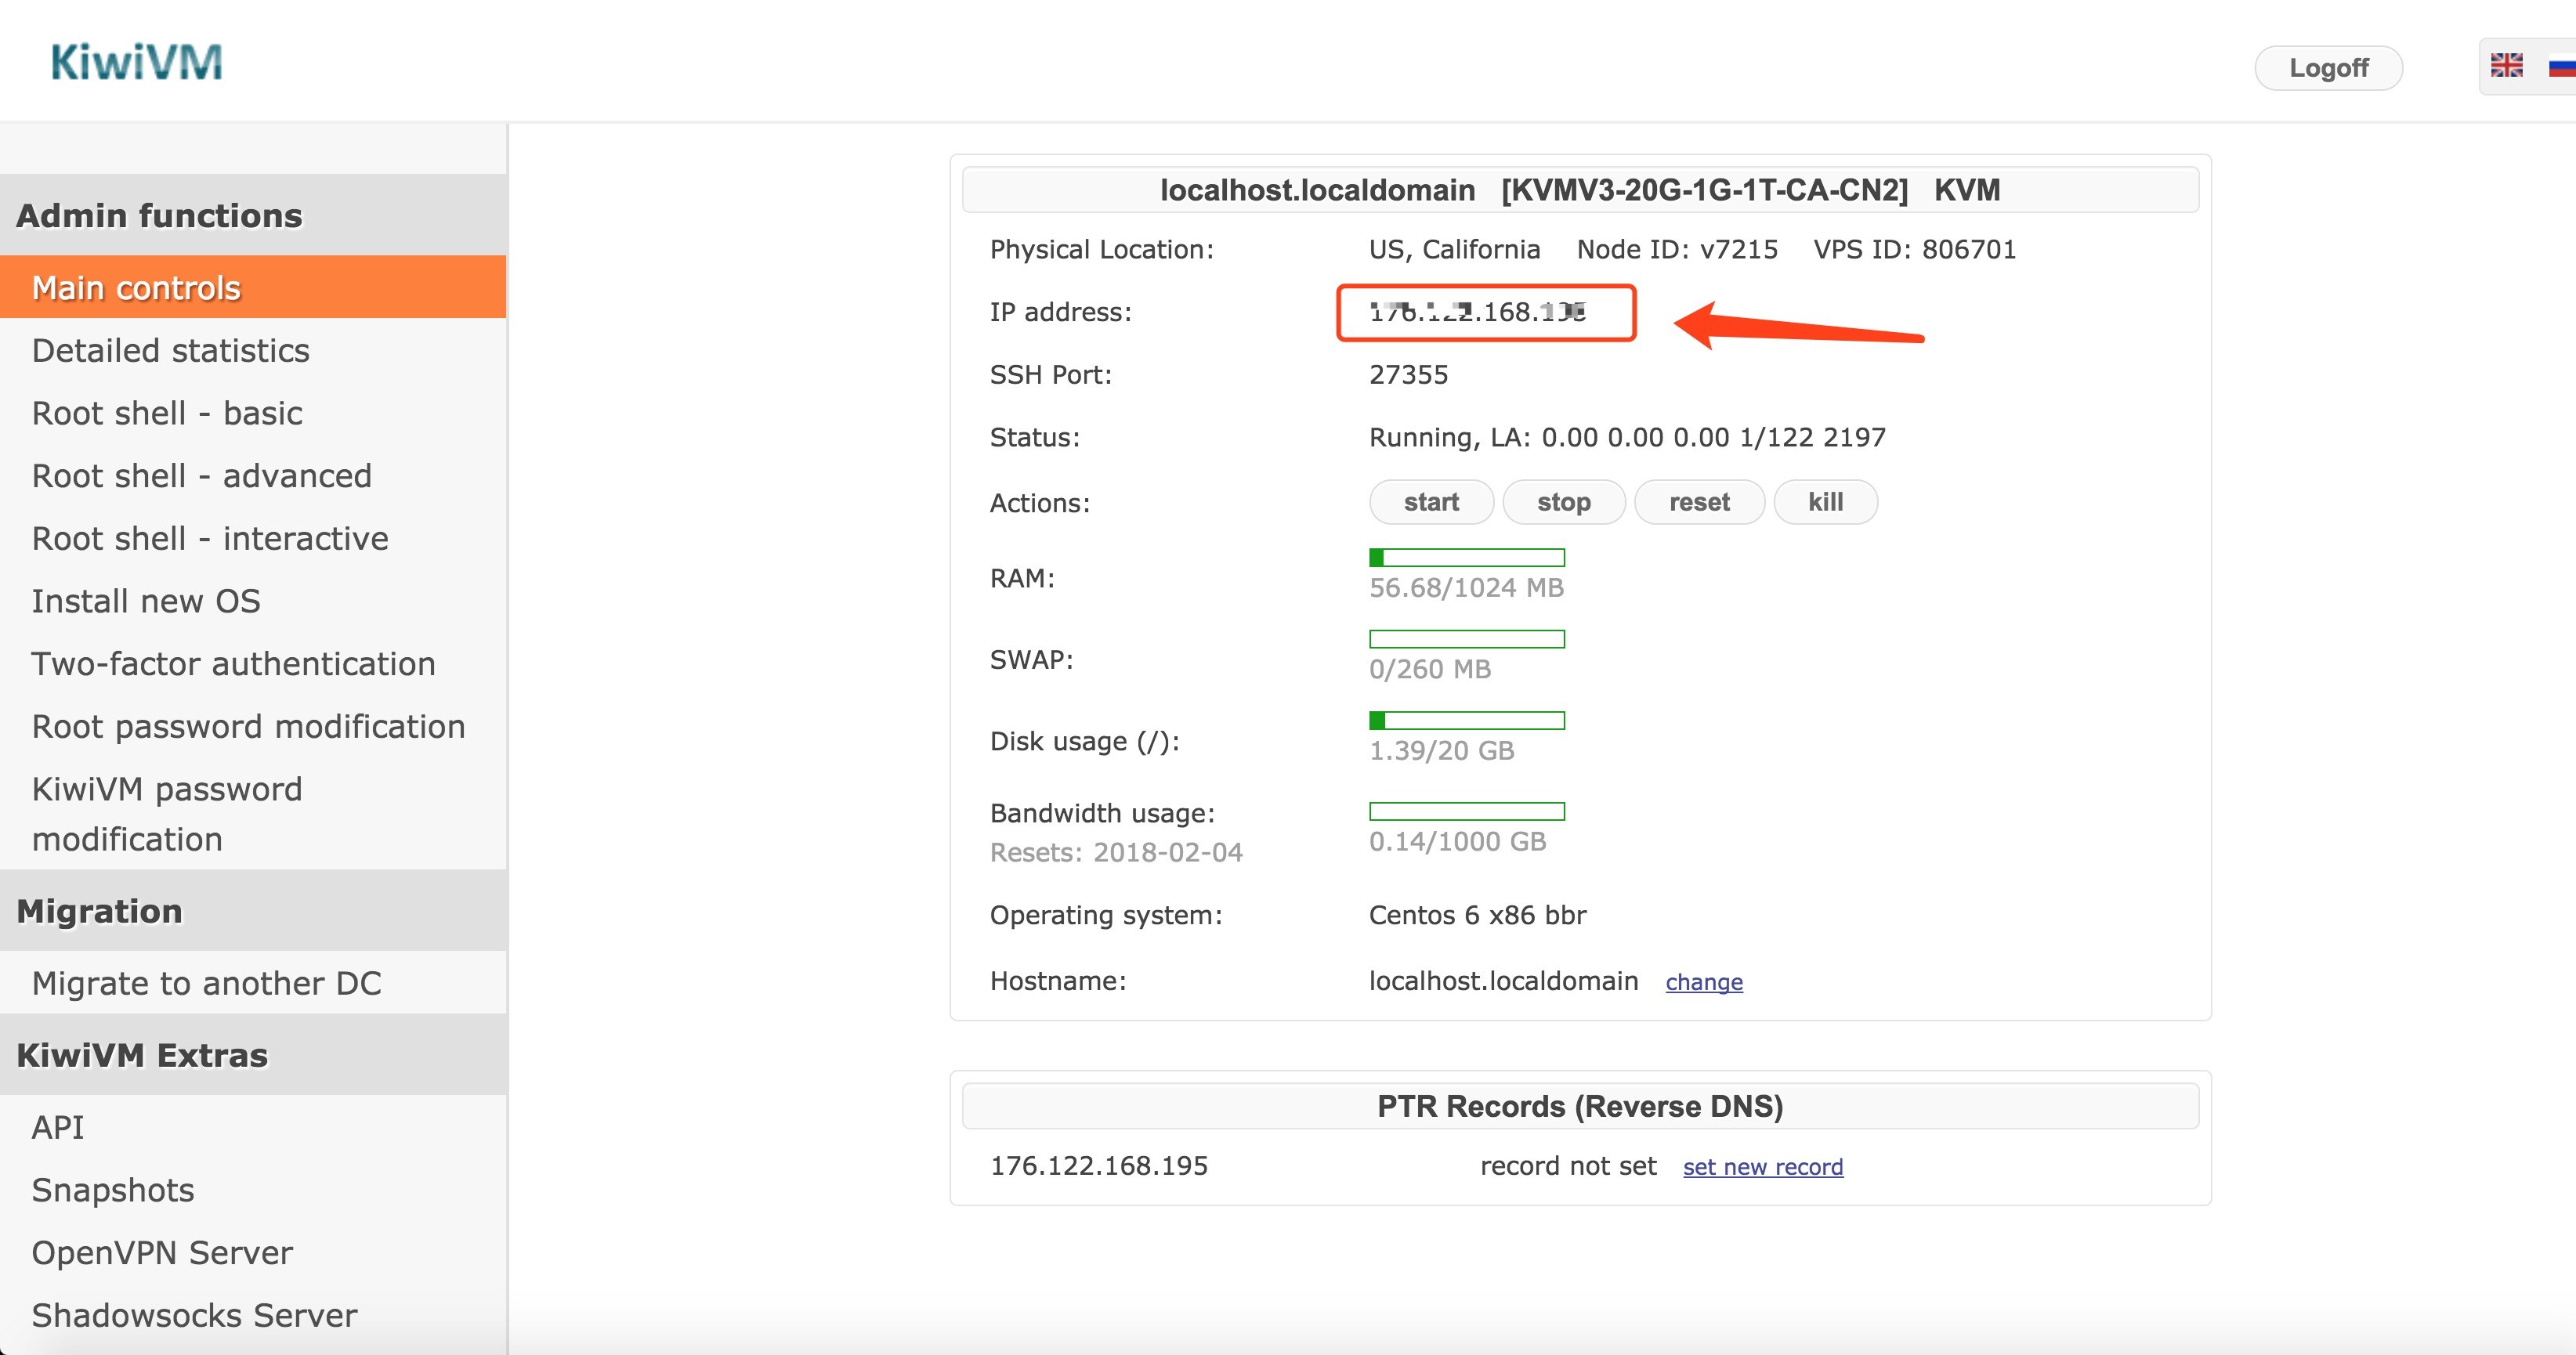Click the set new record link
The image size is (2576, 1355).
[x=1762, y=1167]
